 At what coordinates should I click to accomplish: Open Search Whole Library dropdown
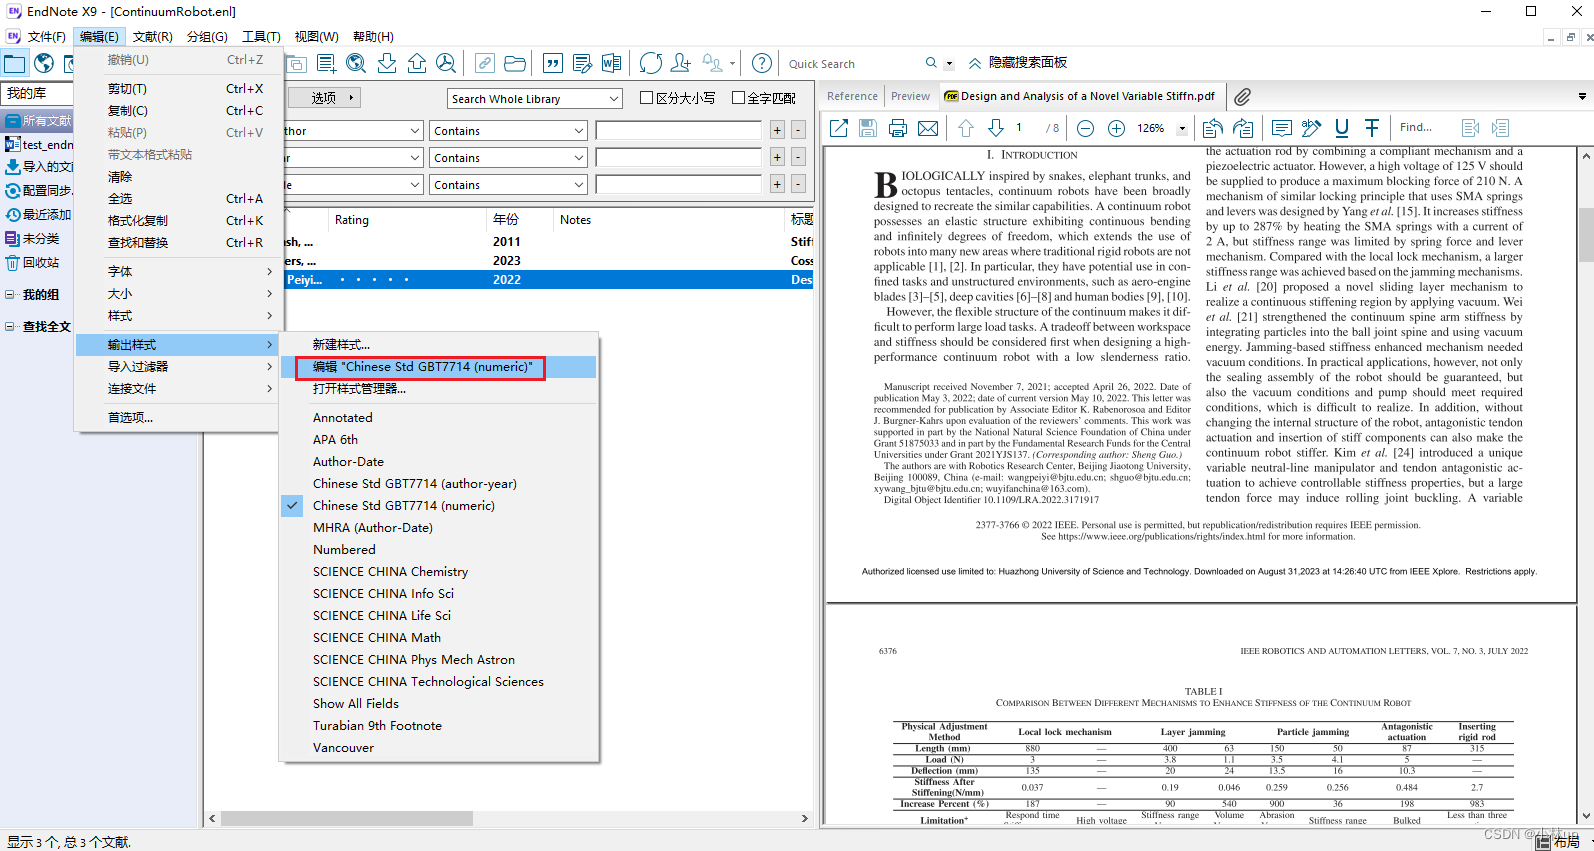pos(535,99)
